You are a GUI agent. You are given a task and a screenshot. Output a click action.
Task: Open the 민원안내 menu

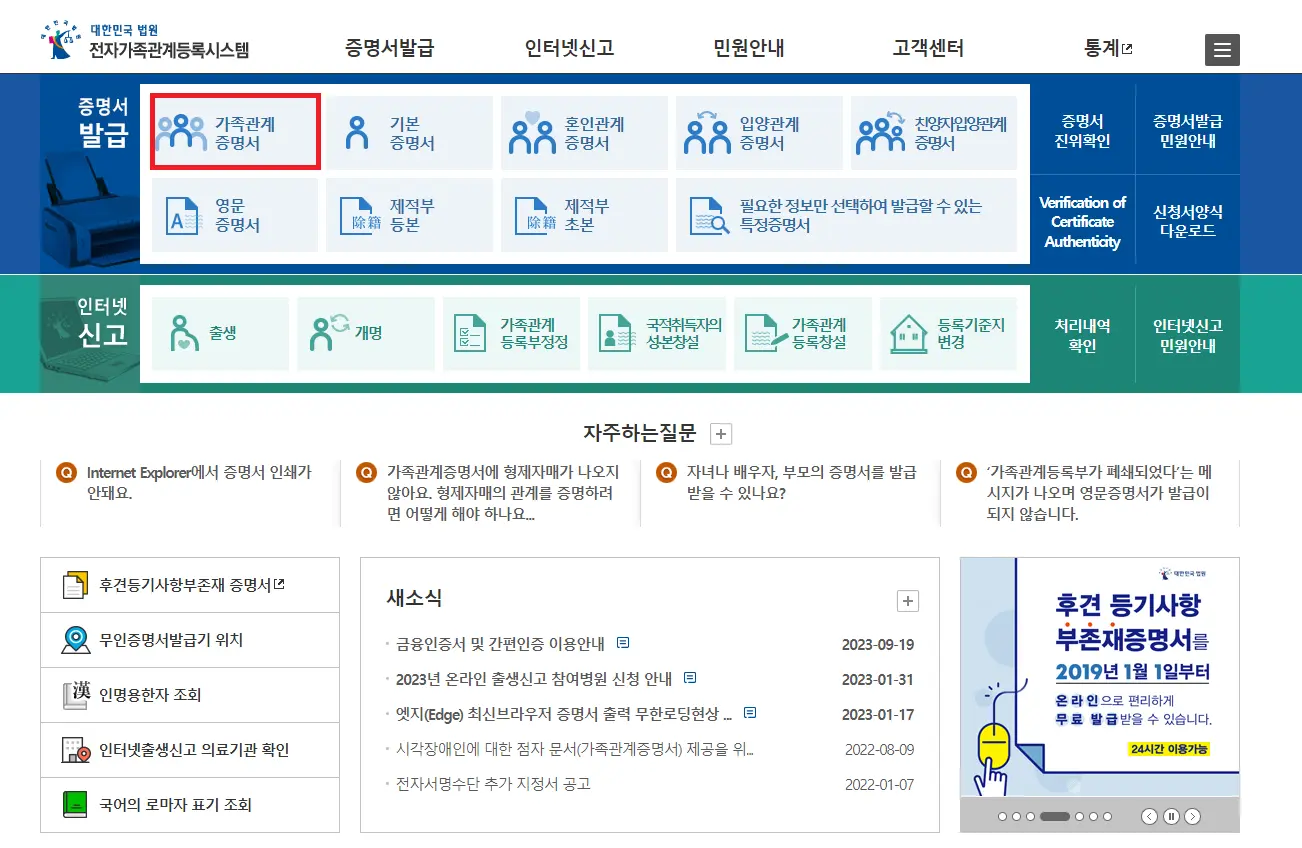coord(747,45)
